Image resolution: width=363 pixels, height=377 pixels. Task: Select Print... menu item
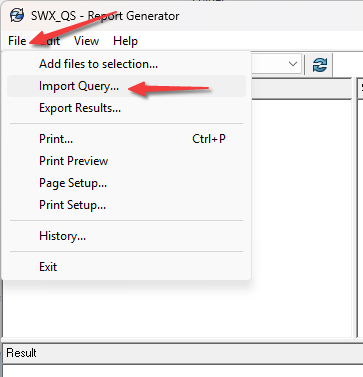(126, 139)
